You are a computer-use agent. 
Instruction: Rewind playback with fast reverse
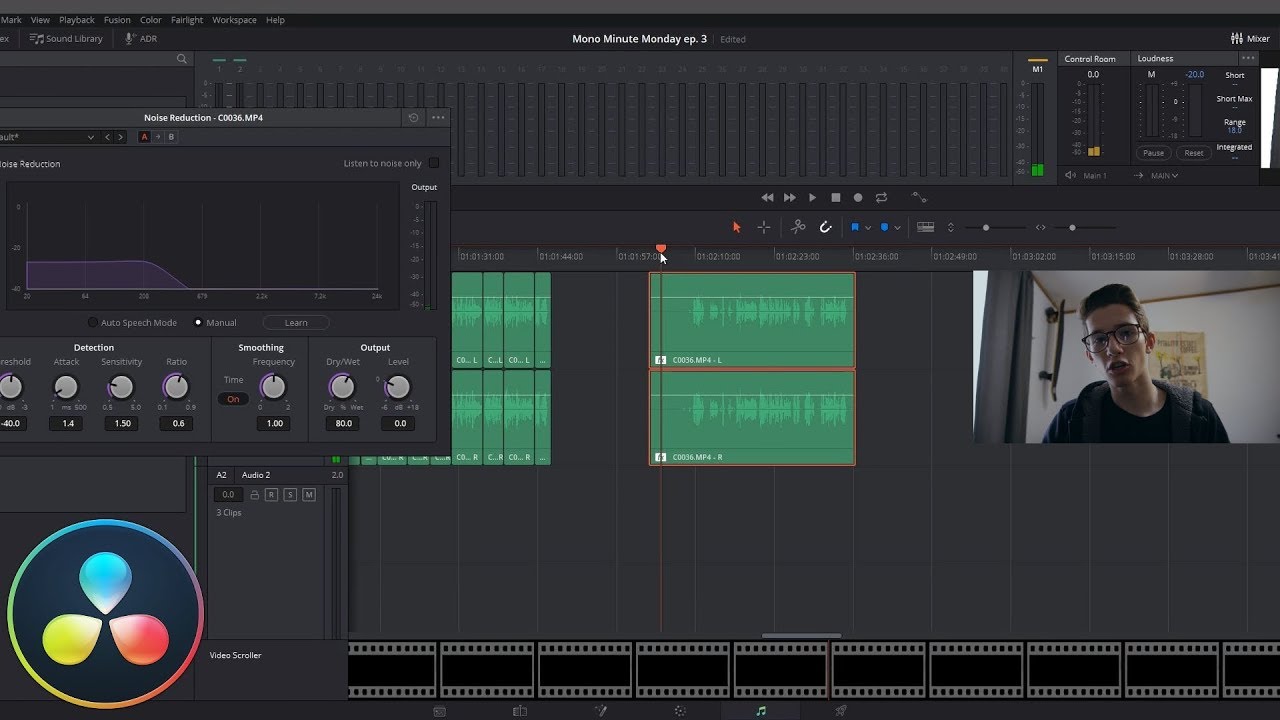(x=767, y=198)
